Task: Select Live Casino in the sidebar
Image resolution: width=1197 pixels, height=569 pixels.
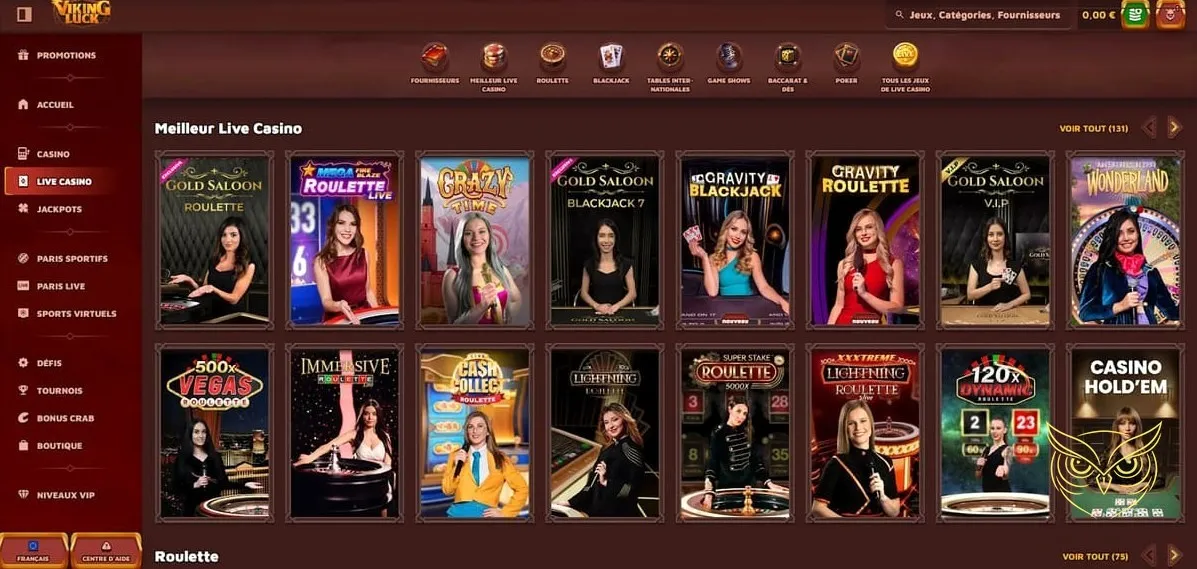Action: pyautogui.click(x=59, y=182)
